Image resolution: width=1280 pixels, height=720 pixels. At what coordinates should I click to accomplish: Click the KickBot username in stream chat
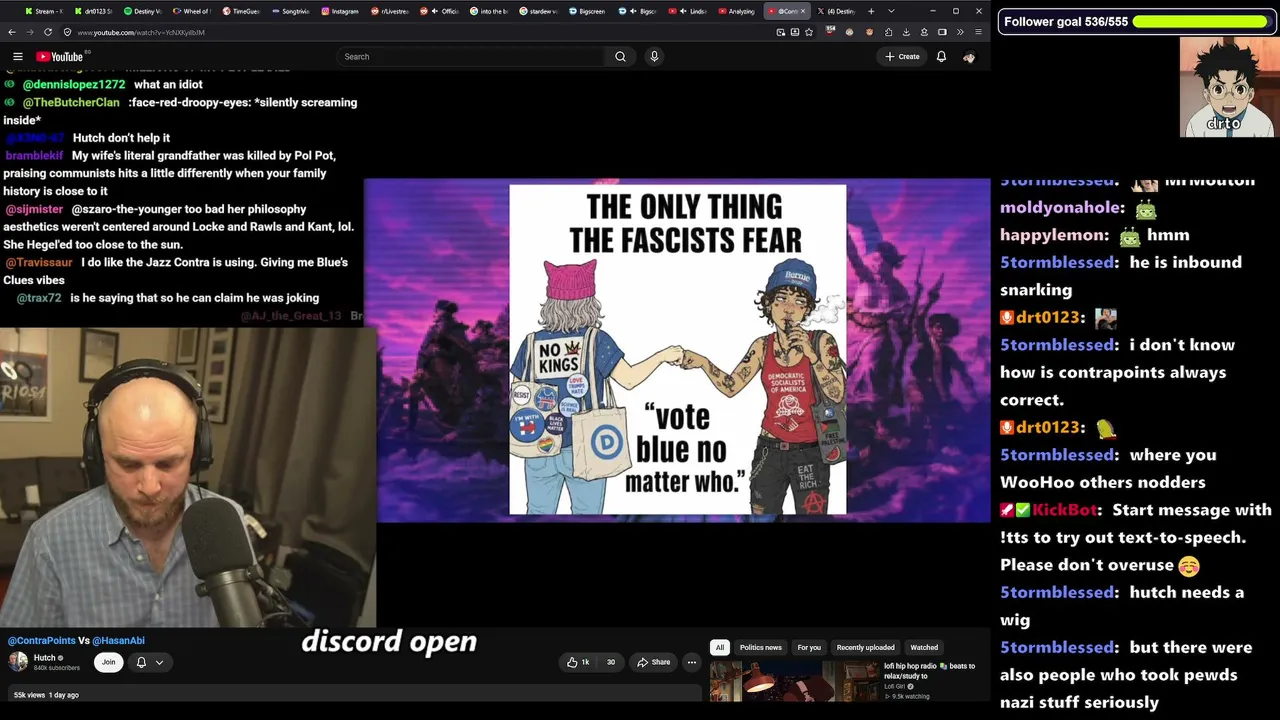(x=1064, y=510)
